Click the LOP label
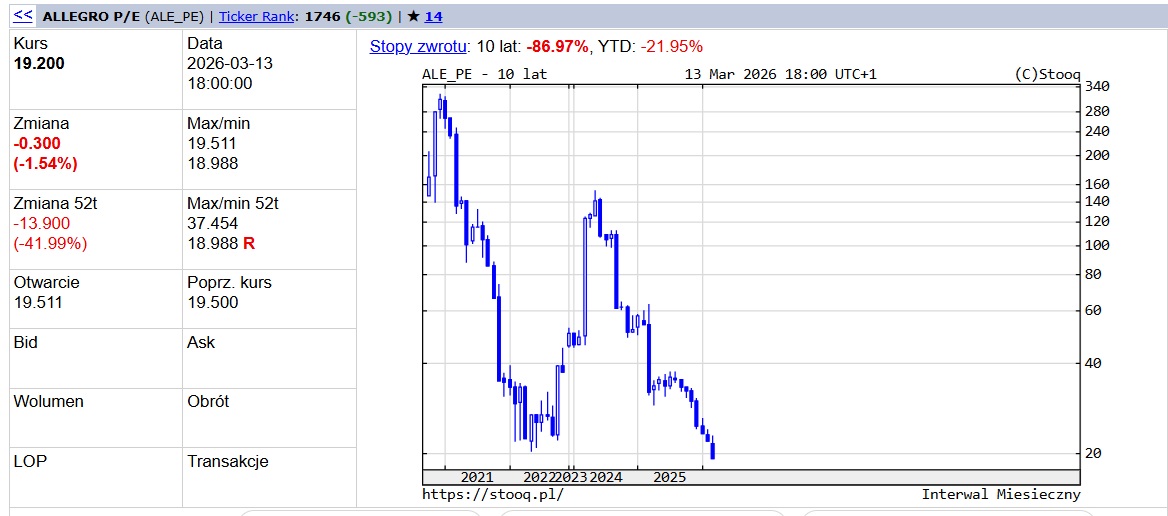Image resolution: width=1168 pixels, height=516 pixels. point(30,462)
